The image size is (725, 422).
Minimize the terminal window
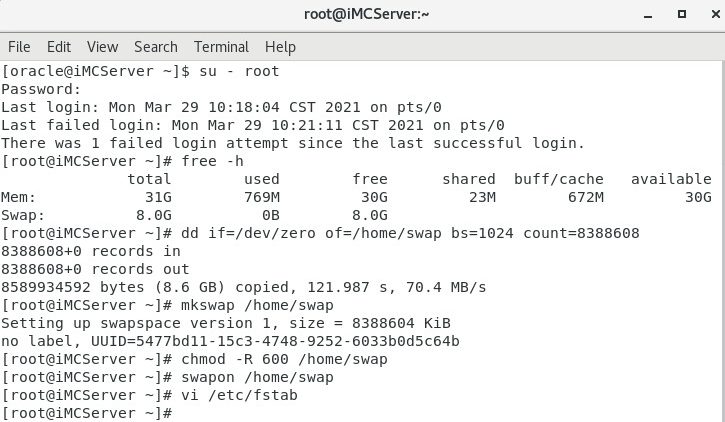click(x=648, y=15)
